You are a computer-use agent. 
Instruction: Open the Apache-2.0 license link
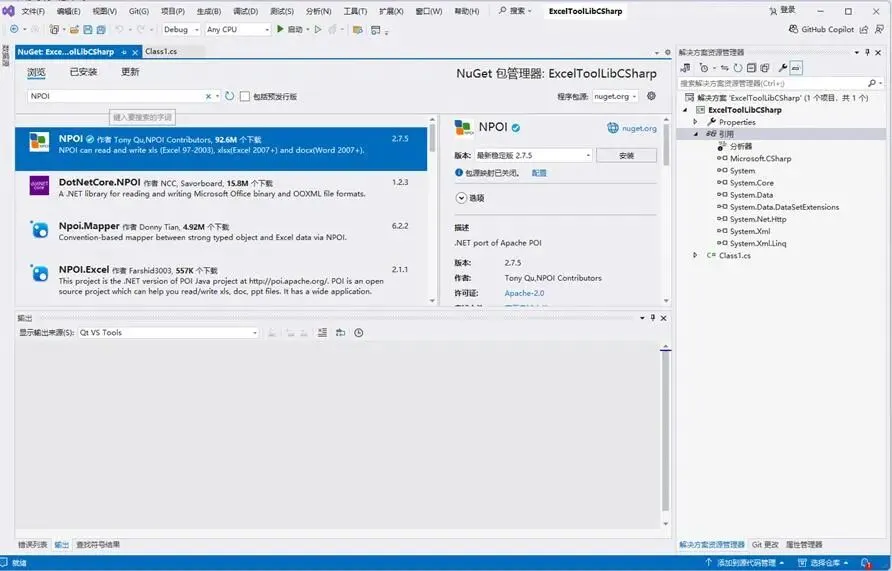coord(524,293)
